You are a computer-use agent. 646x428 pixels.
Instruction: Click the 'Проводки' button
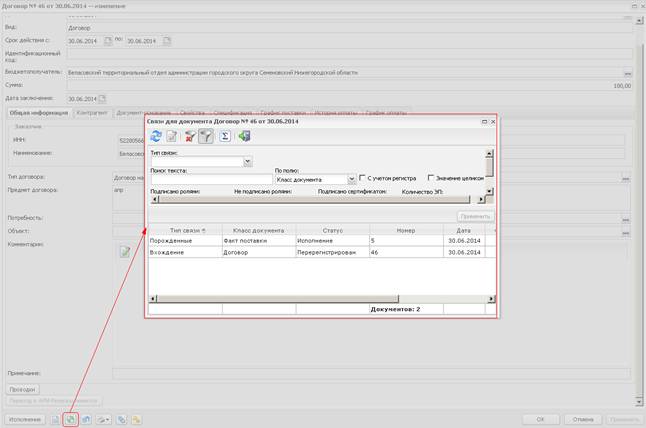click(x=22, y=389)
